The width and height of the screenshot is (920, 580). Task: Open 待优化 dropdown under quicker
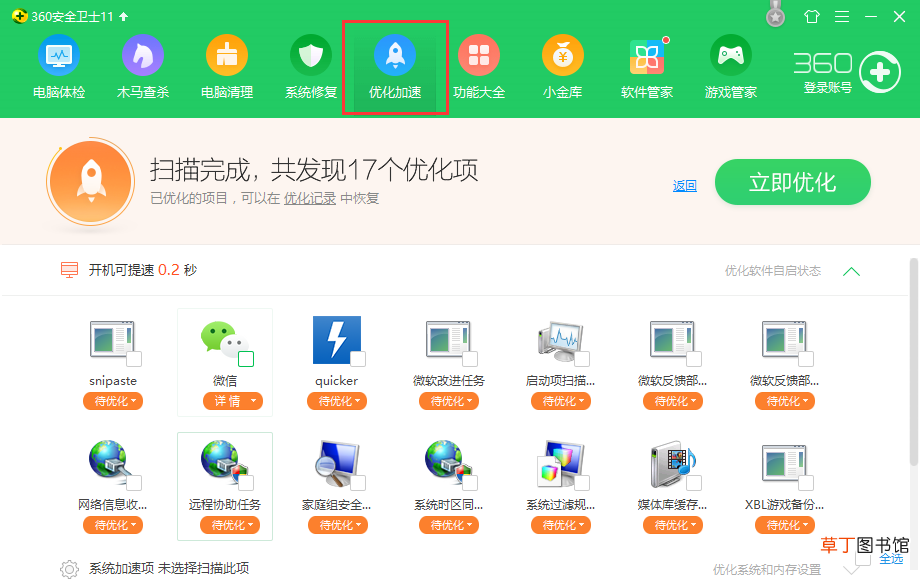337,401
